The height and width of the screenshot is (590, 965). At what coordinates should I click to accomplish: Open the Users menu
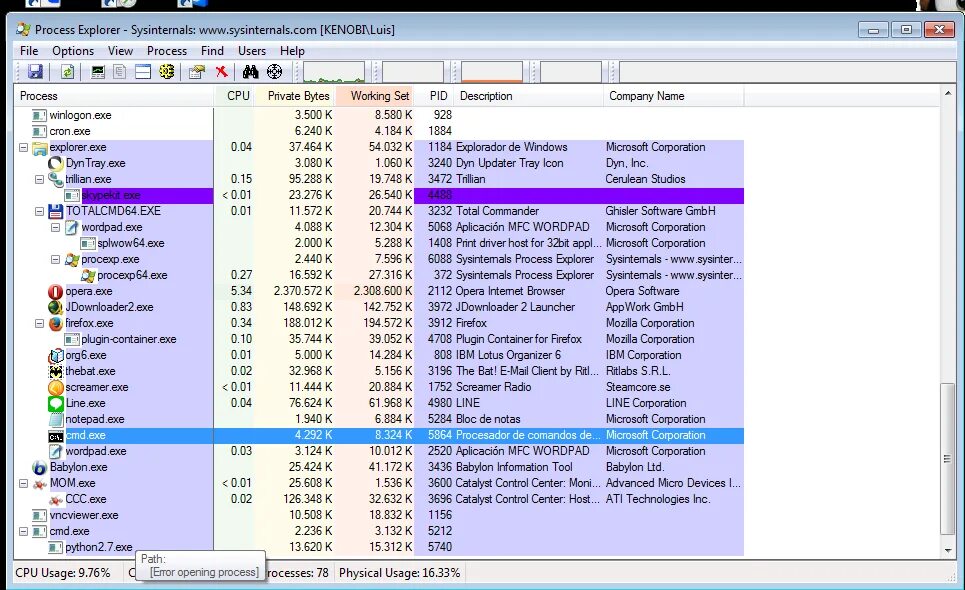[252, 50]
